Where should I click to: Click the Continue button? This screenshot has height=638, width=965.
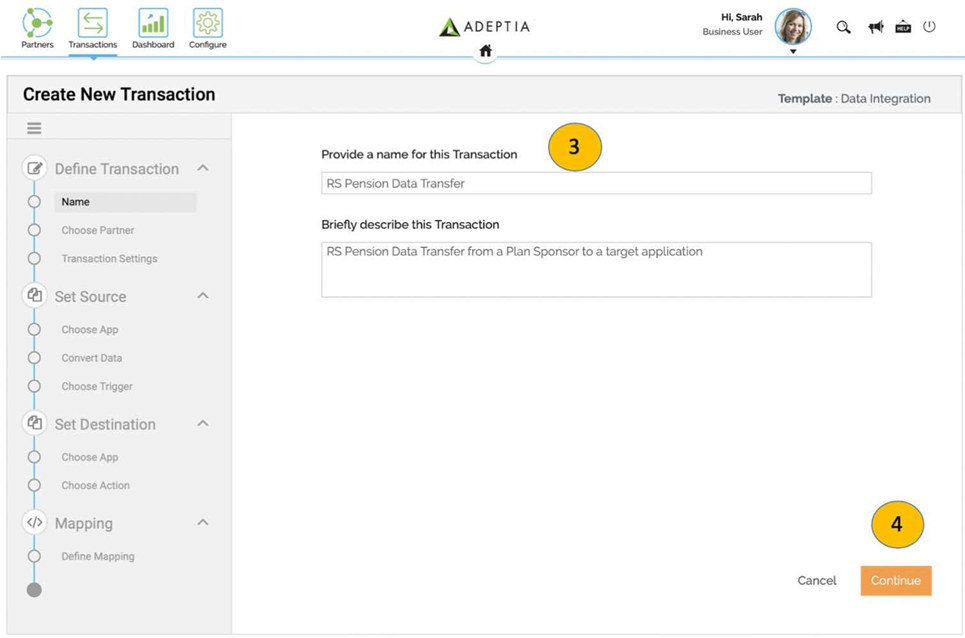(x=895, y=581)
